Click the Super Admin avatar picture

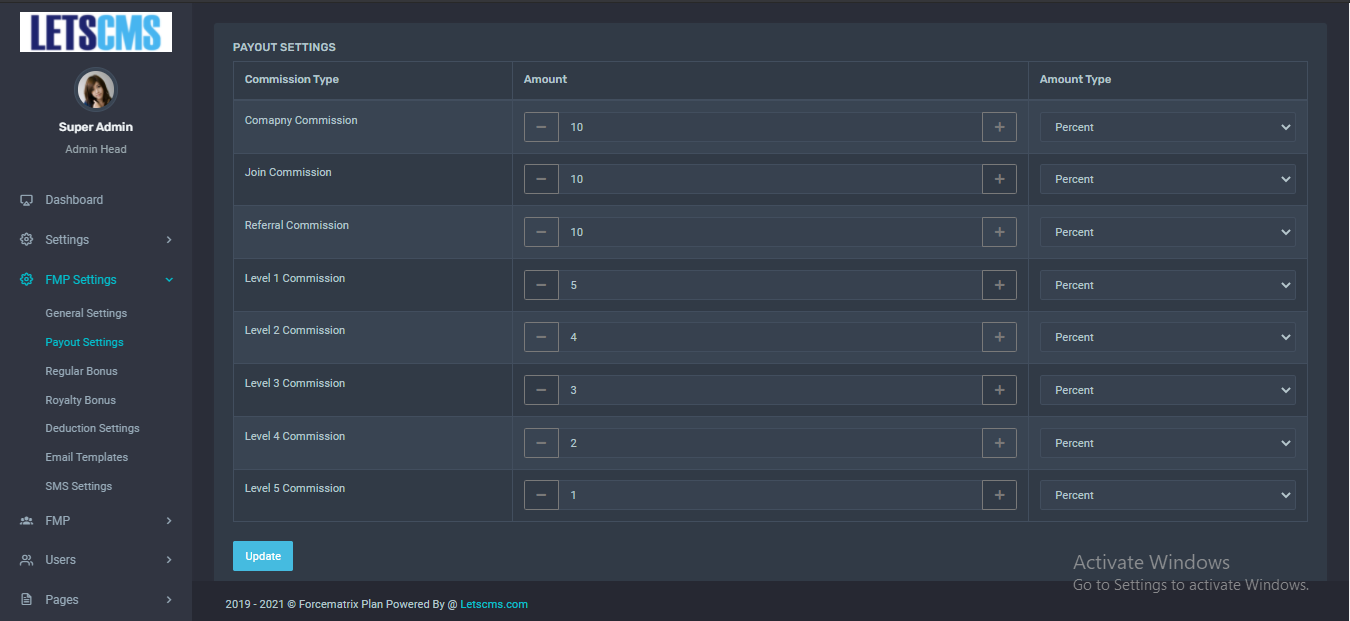(x=96, y=90)
